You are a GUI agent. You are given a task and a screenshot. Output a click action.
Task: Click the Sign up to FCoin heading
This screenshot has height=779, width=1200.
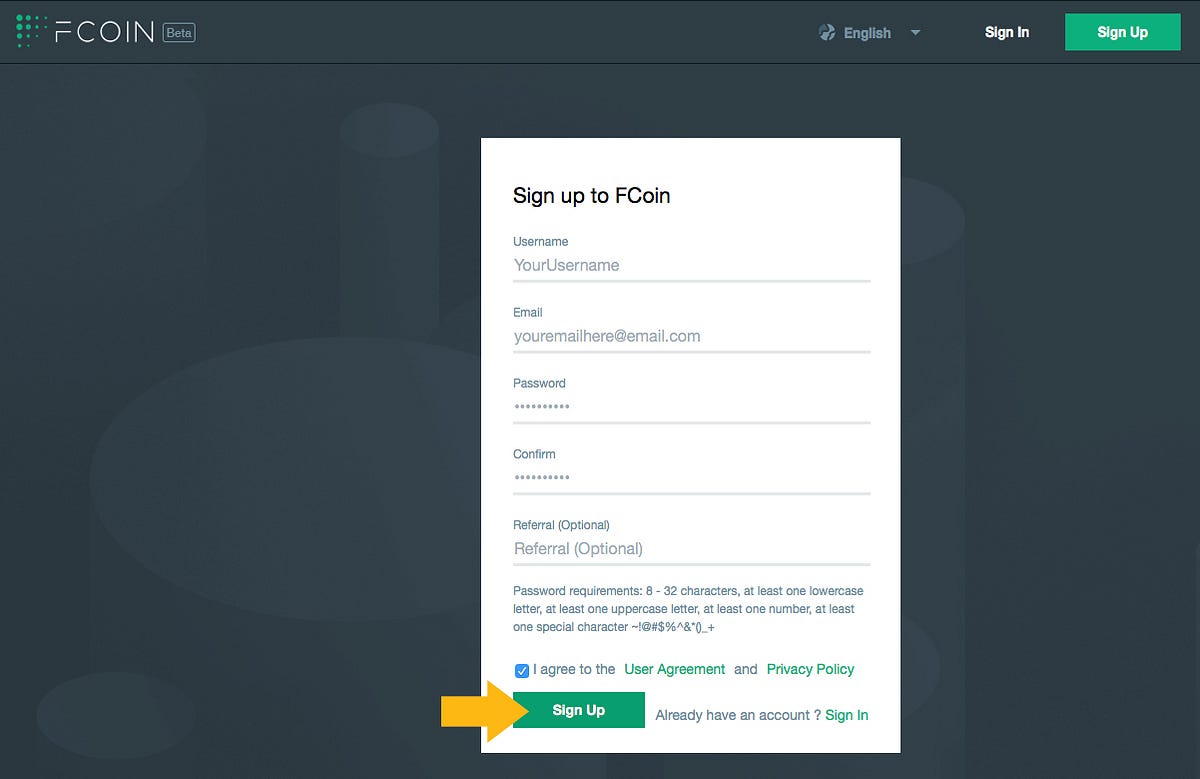(592, 196)
